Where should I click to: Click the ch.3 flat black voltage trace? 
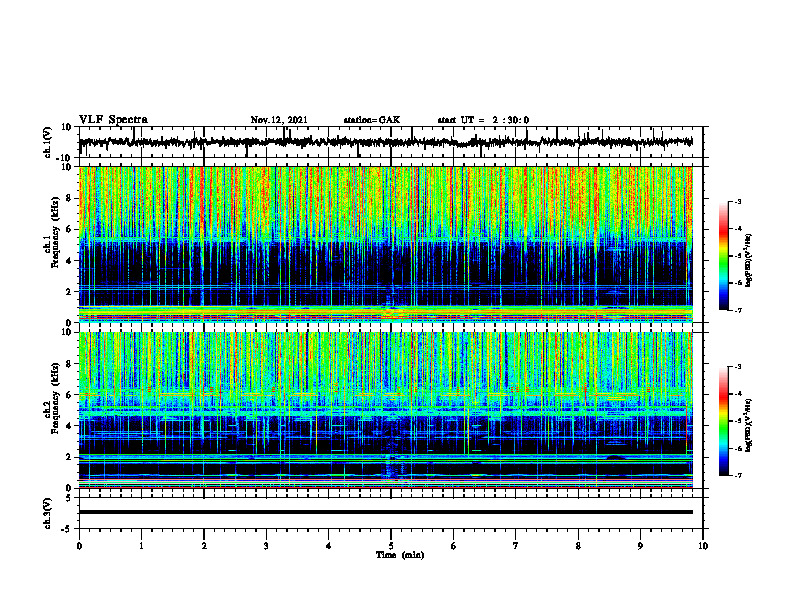[385, 512]
